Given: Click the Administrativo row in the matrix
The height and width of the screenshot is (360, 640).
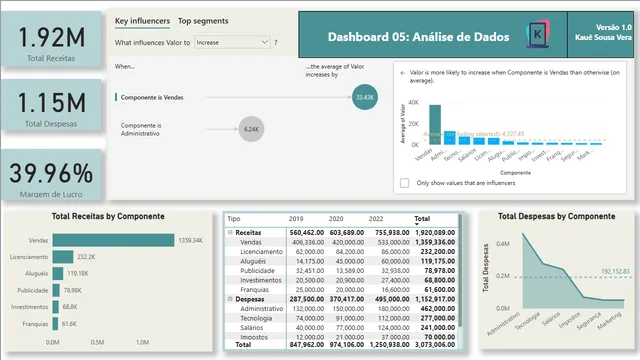Looking at the screenshot, I should [342, 309].
